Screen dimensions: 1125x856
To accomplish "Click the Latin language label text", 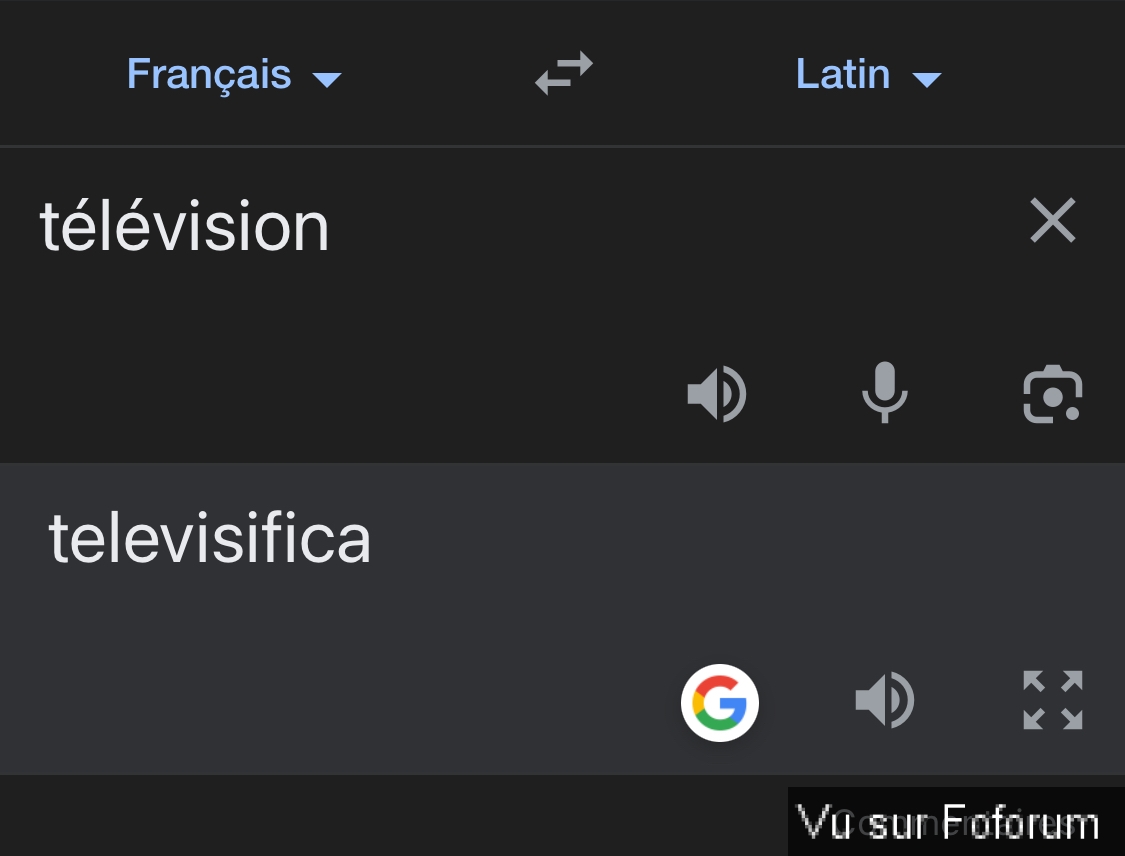I will tap(843, 74).
